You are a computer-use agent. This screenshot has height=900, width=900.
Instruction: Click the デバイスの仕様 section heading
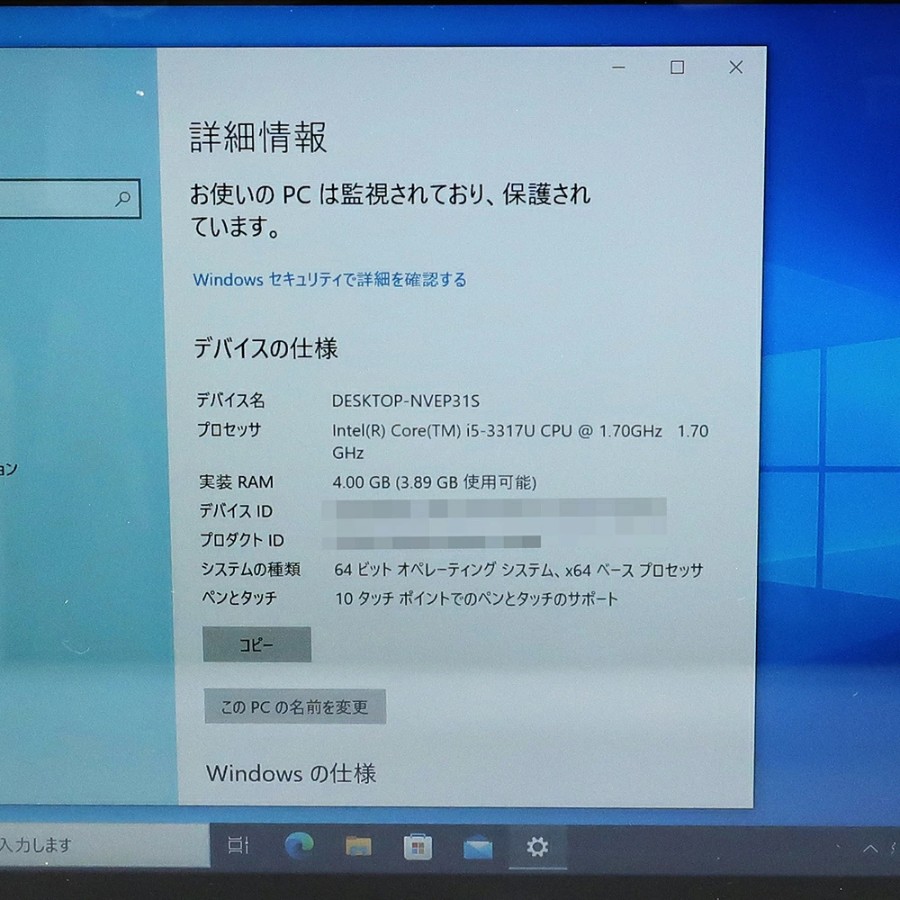(x=266, y=348)
